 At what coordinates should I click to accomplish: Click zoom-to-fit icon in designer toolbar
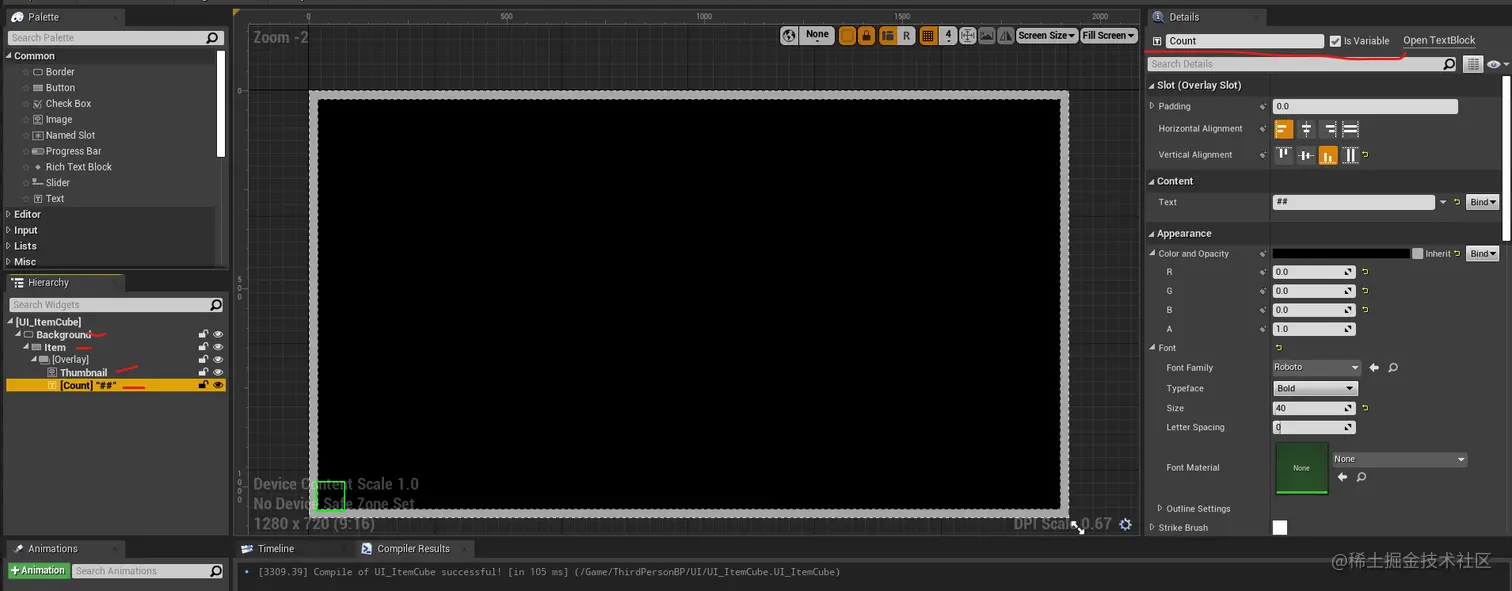pyautogui.click(x=967, y=35)
